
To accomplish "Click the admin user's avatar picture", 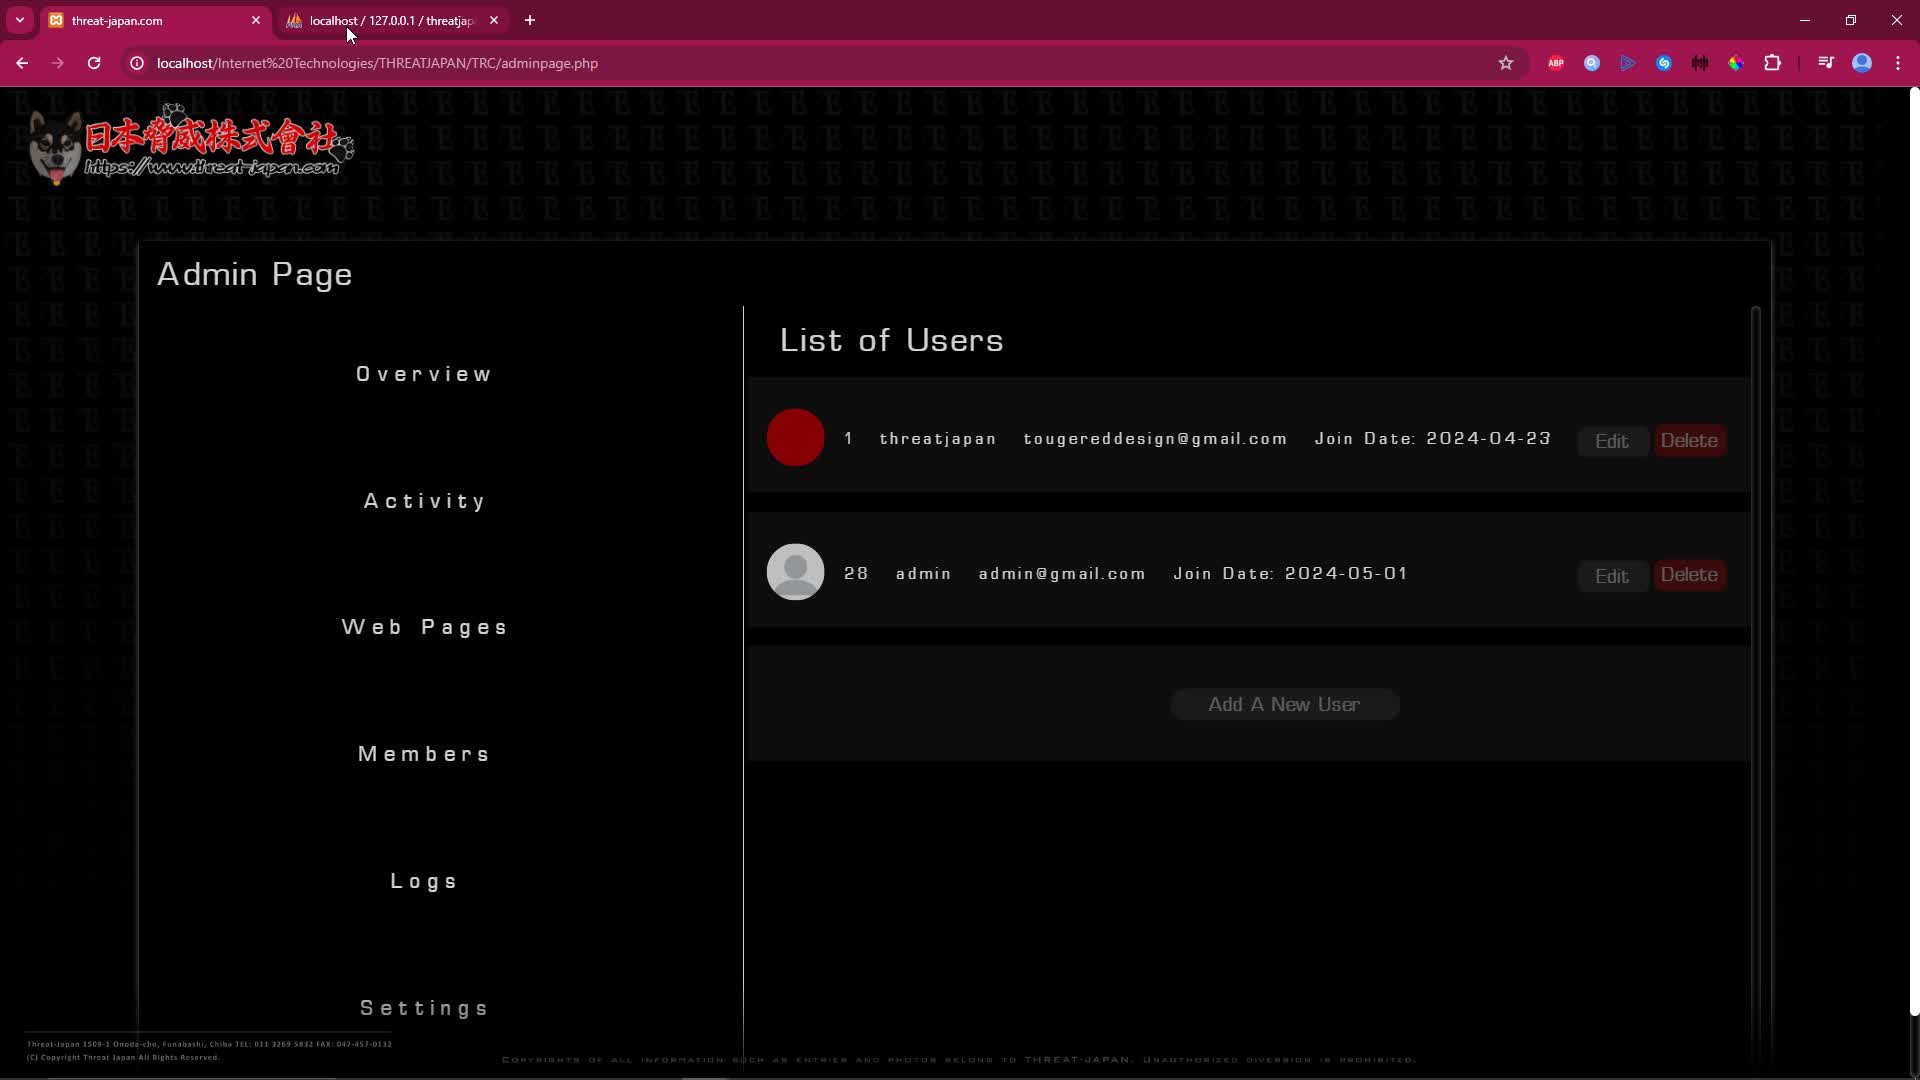I will tap(795, 571).
